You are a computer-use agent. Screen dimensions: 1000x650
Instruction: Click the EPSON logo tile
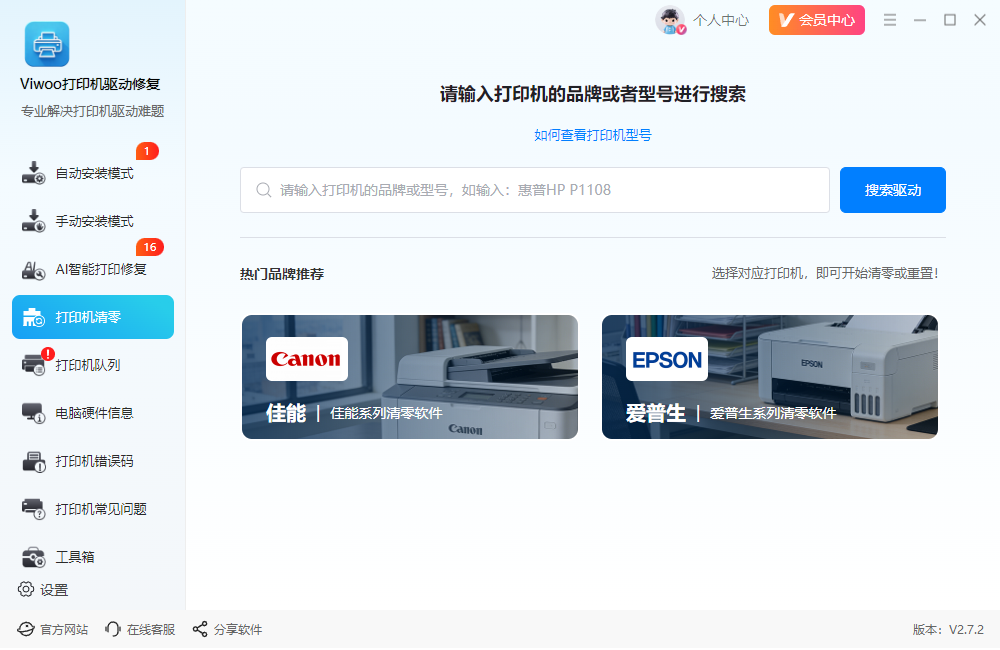pos(666,359)
